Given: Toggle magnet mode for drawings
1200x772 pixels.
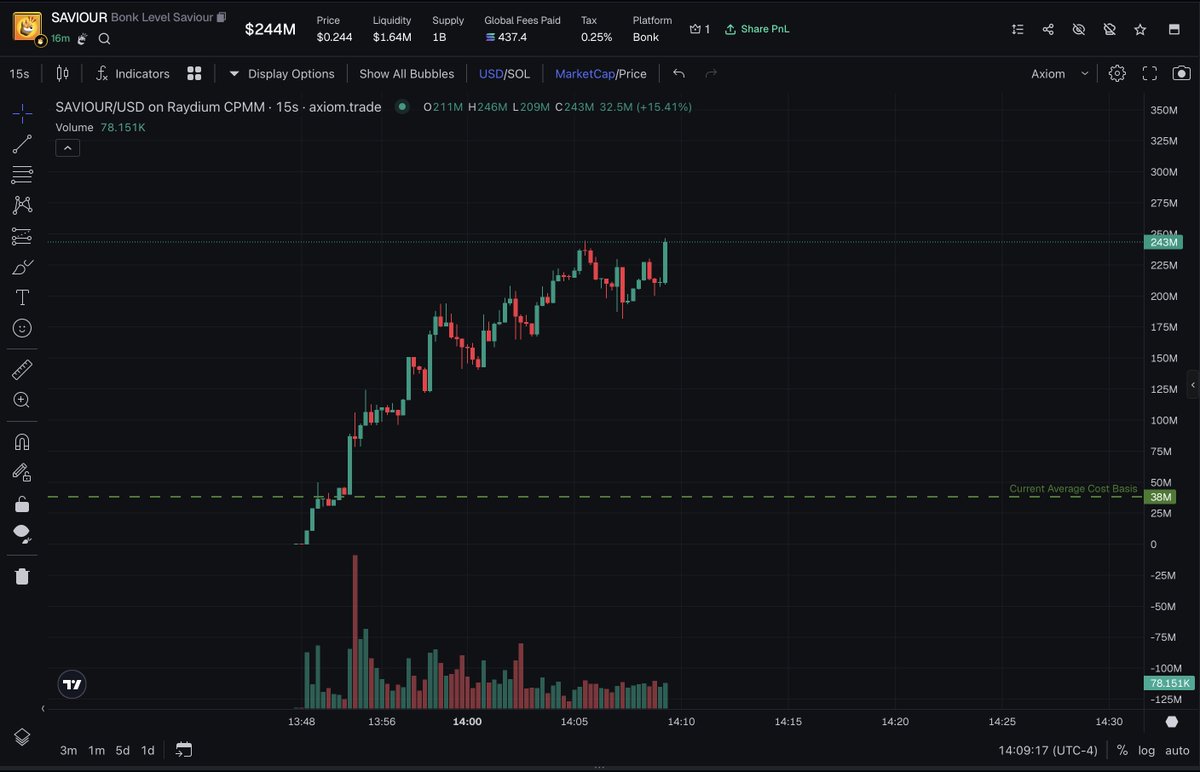Looking at the screenshot, I should 22,442.
